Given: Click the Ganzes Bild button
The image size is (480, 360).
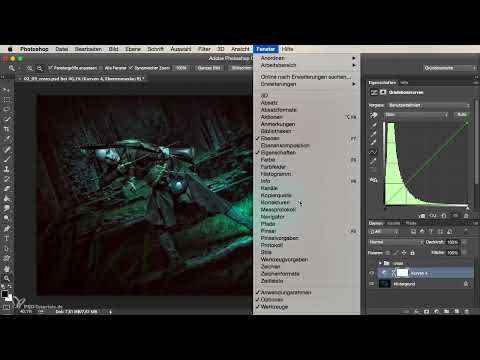Looking at the screenshot, I should coord(209,68).
